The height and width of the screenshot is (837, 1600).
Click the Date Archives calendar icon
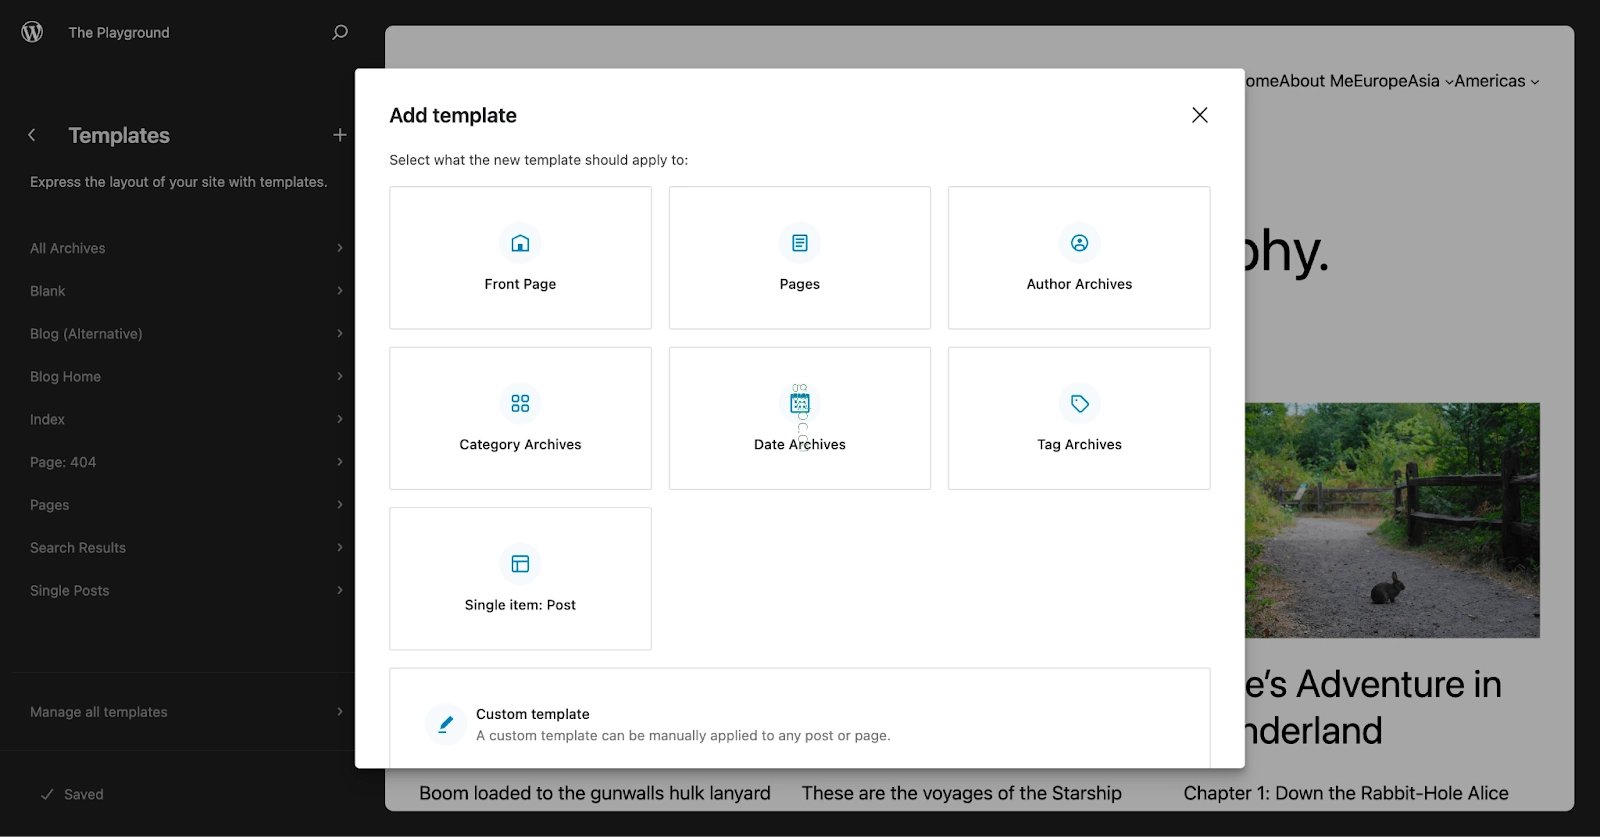coord(800,403)
